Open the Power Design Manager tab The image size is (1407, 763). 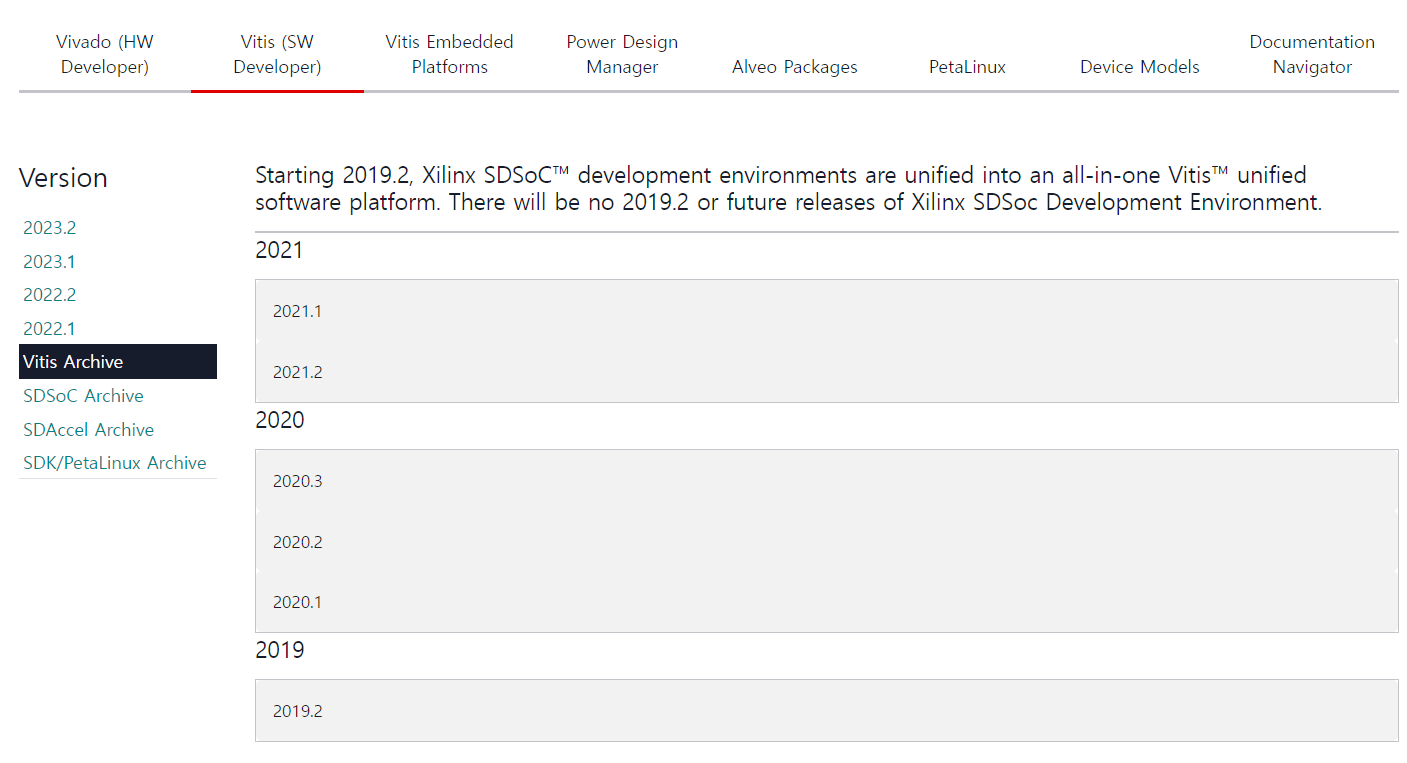[x=622, y=55]
